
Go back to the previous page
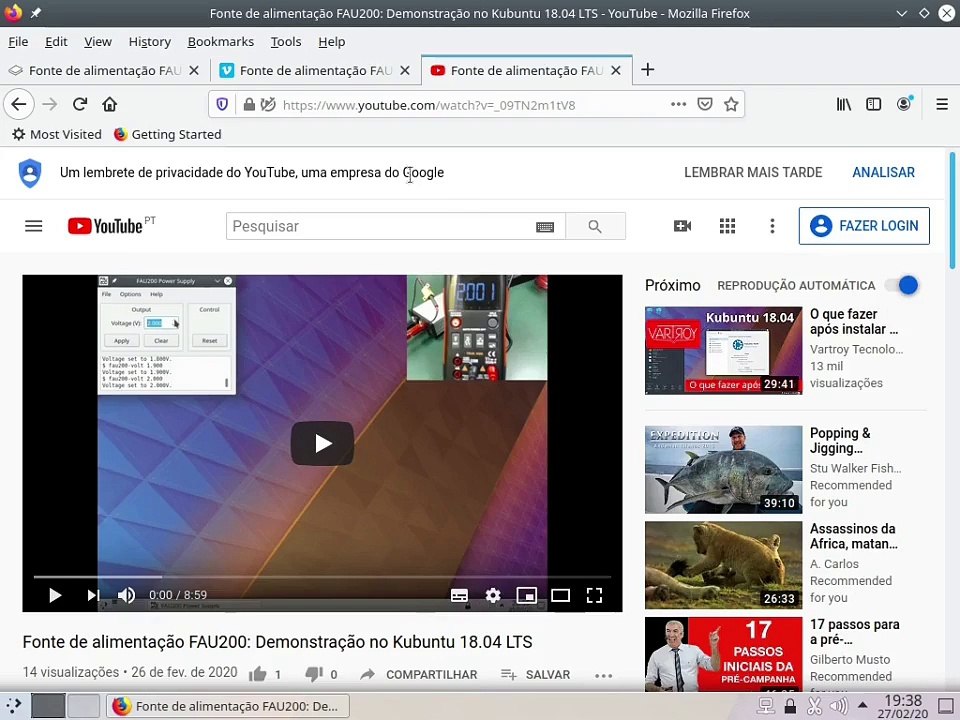[x=18, y=104]
